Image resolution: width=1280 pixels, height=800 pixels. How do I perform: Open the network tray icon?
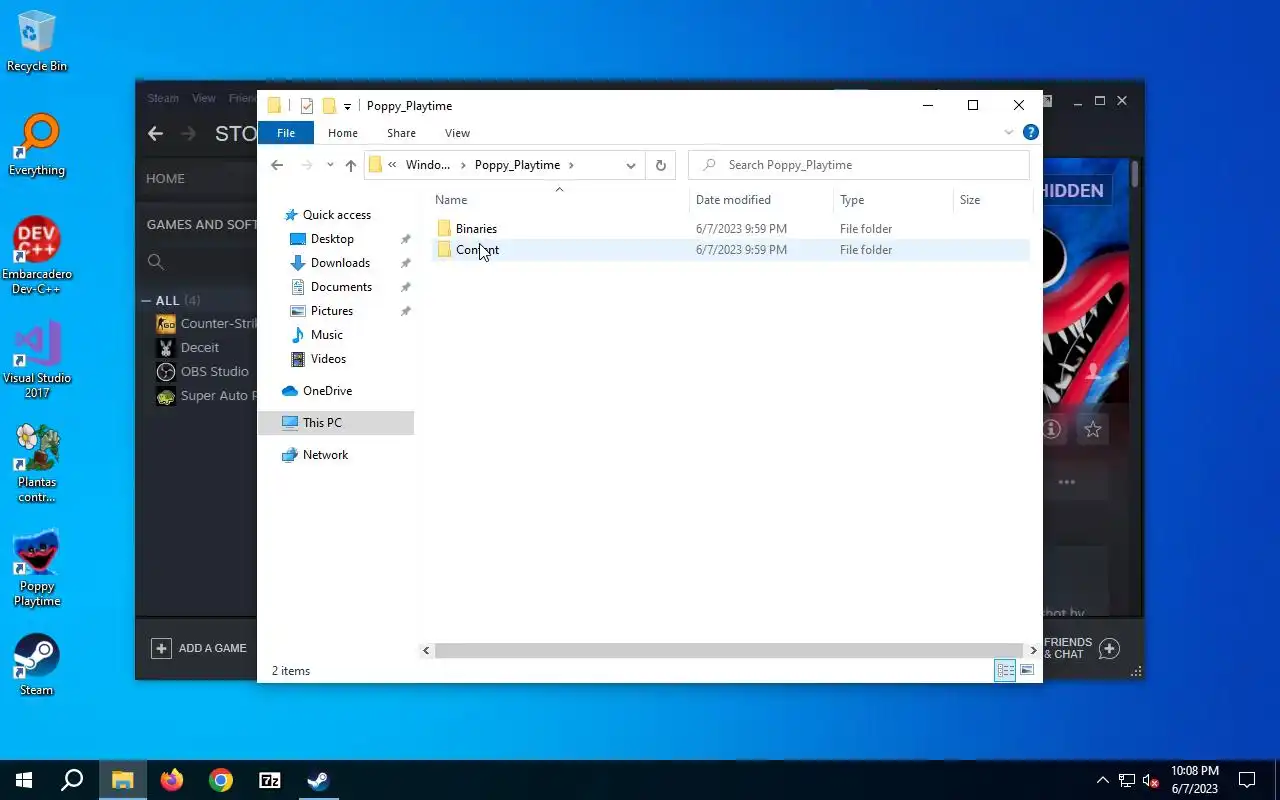click(x=1127, y=780)
